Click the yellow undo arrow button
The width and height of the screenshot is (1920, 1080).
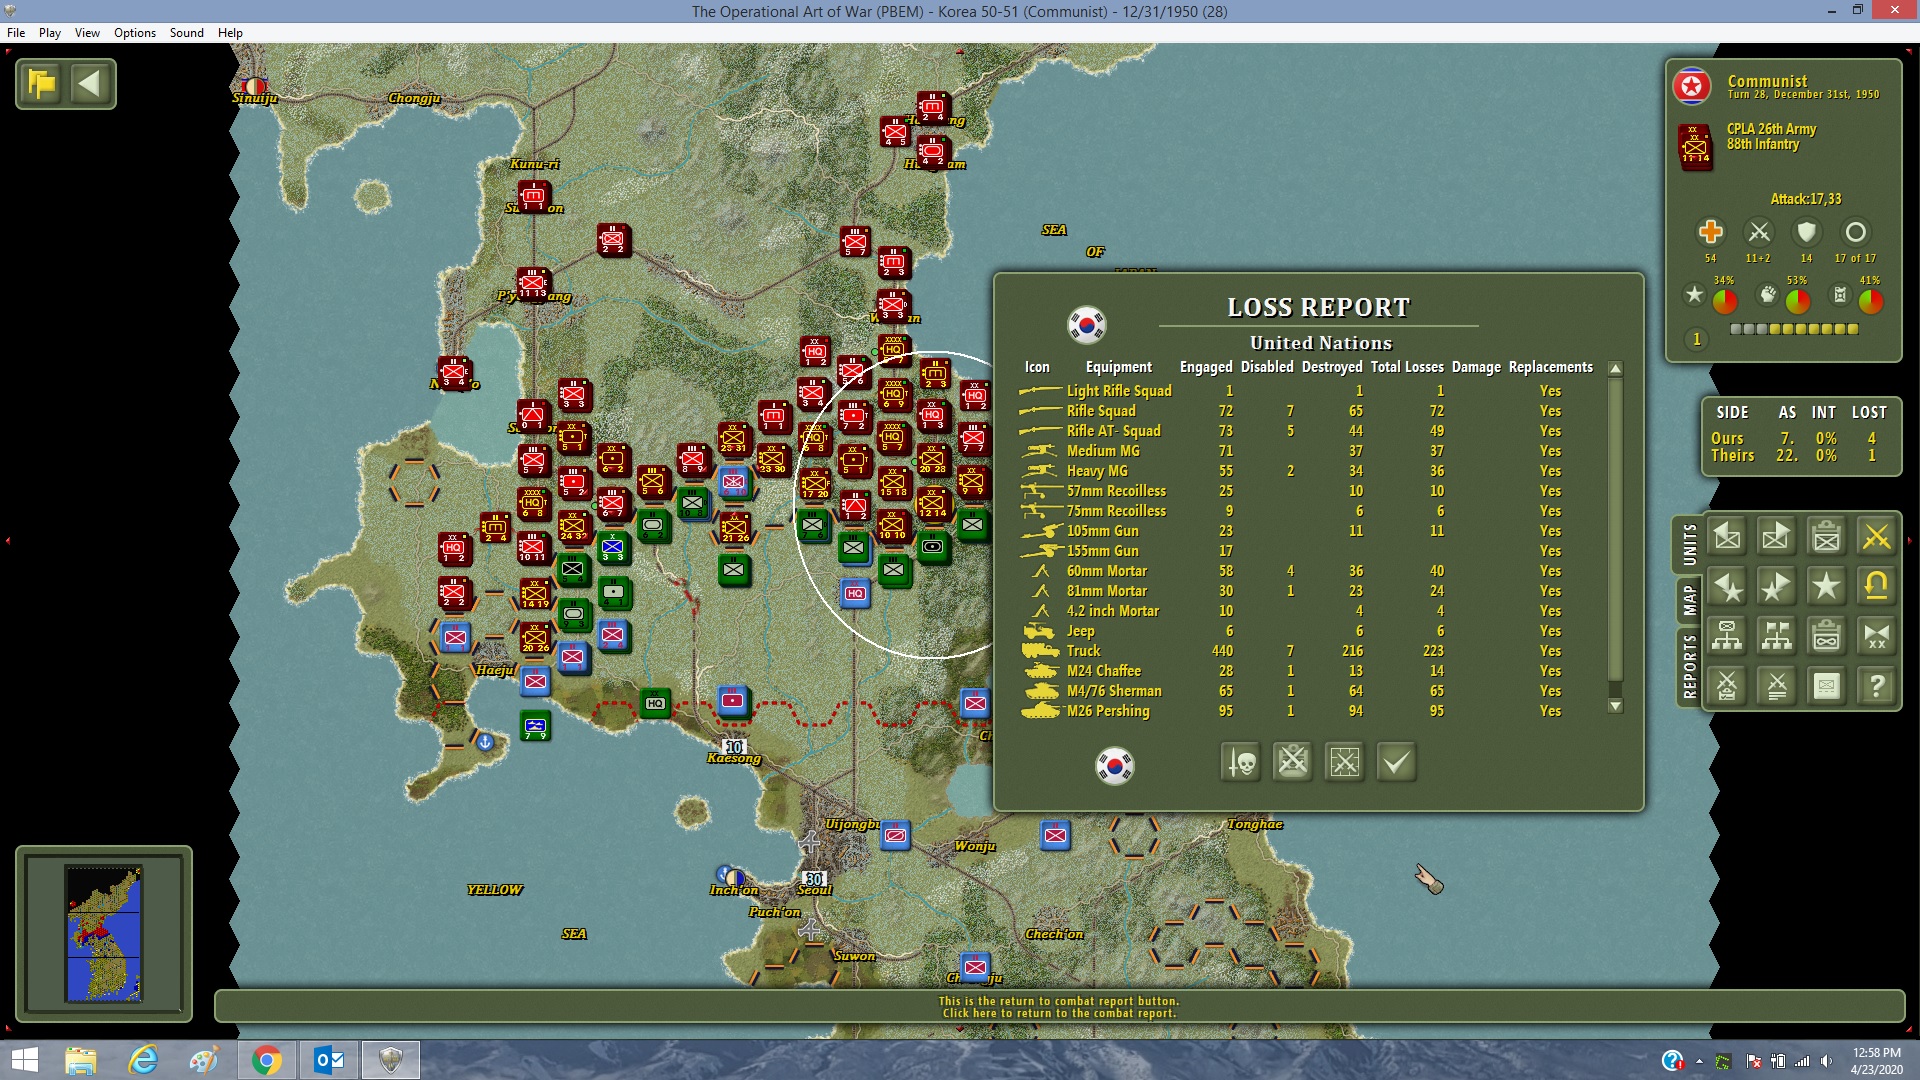click(1877, 587)
